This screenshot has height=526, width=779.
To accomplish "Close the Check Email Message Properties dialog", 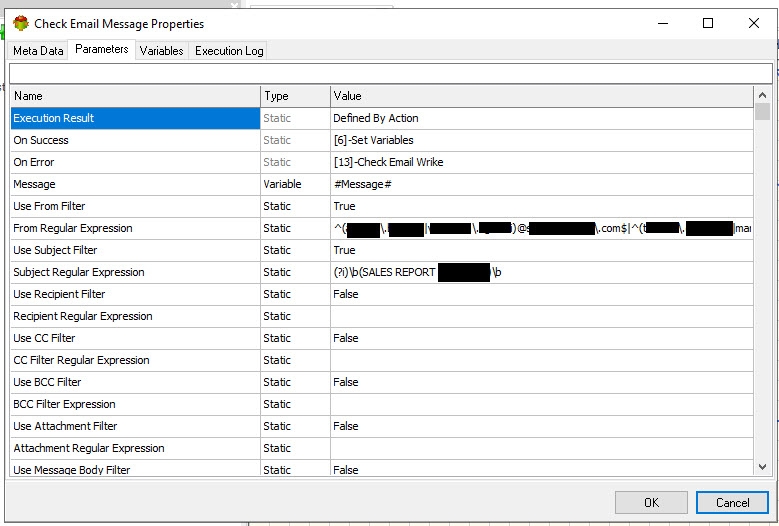I will point(754,23).
